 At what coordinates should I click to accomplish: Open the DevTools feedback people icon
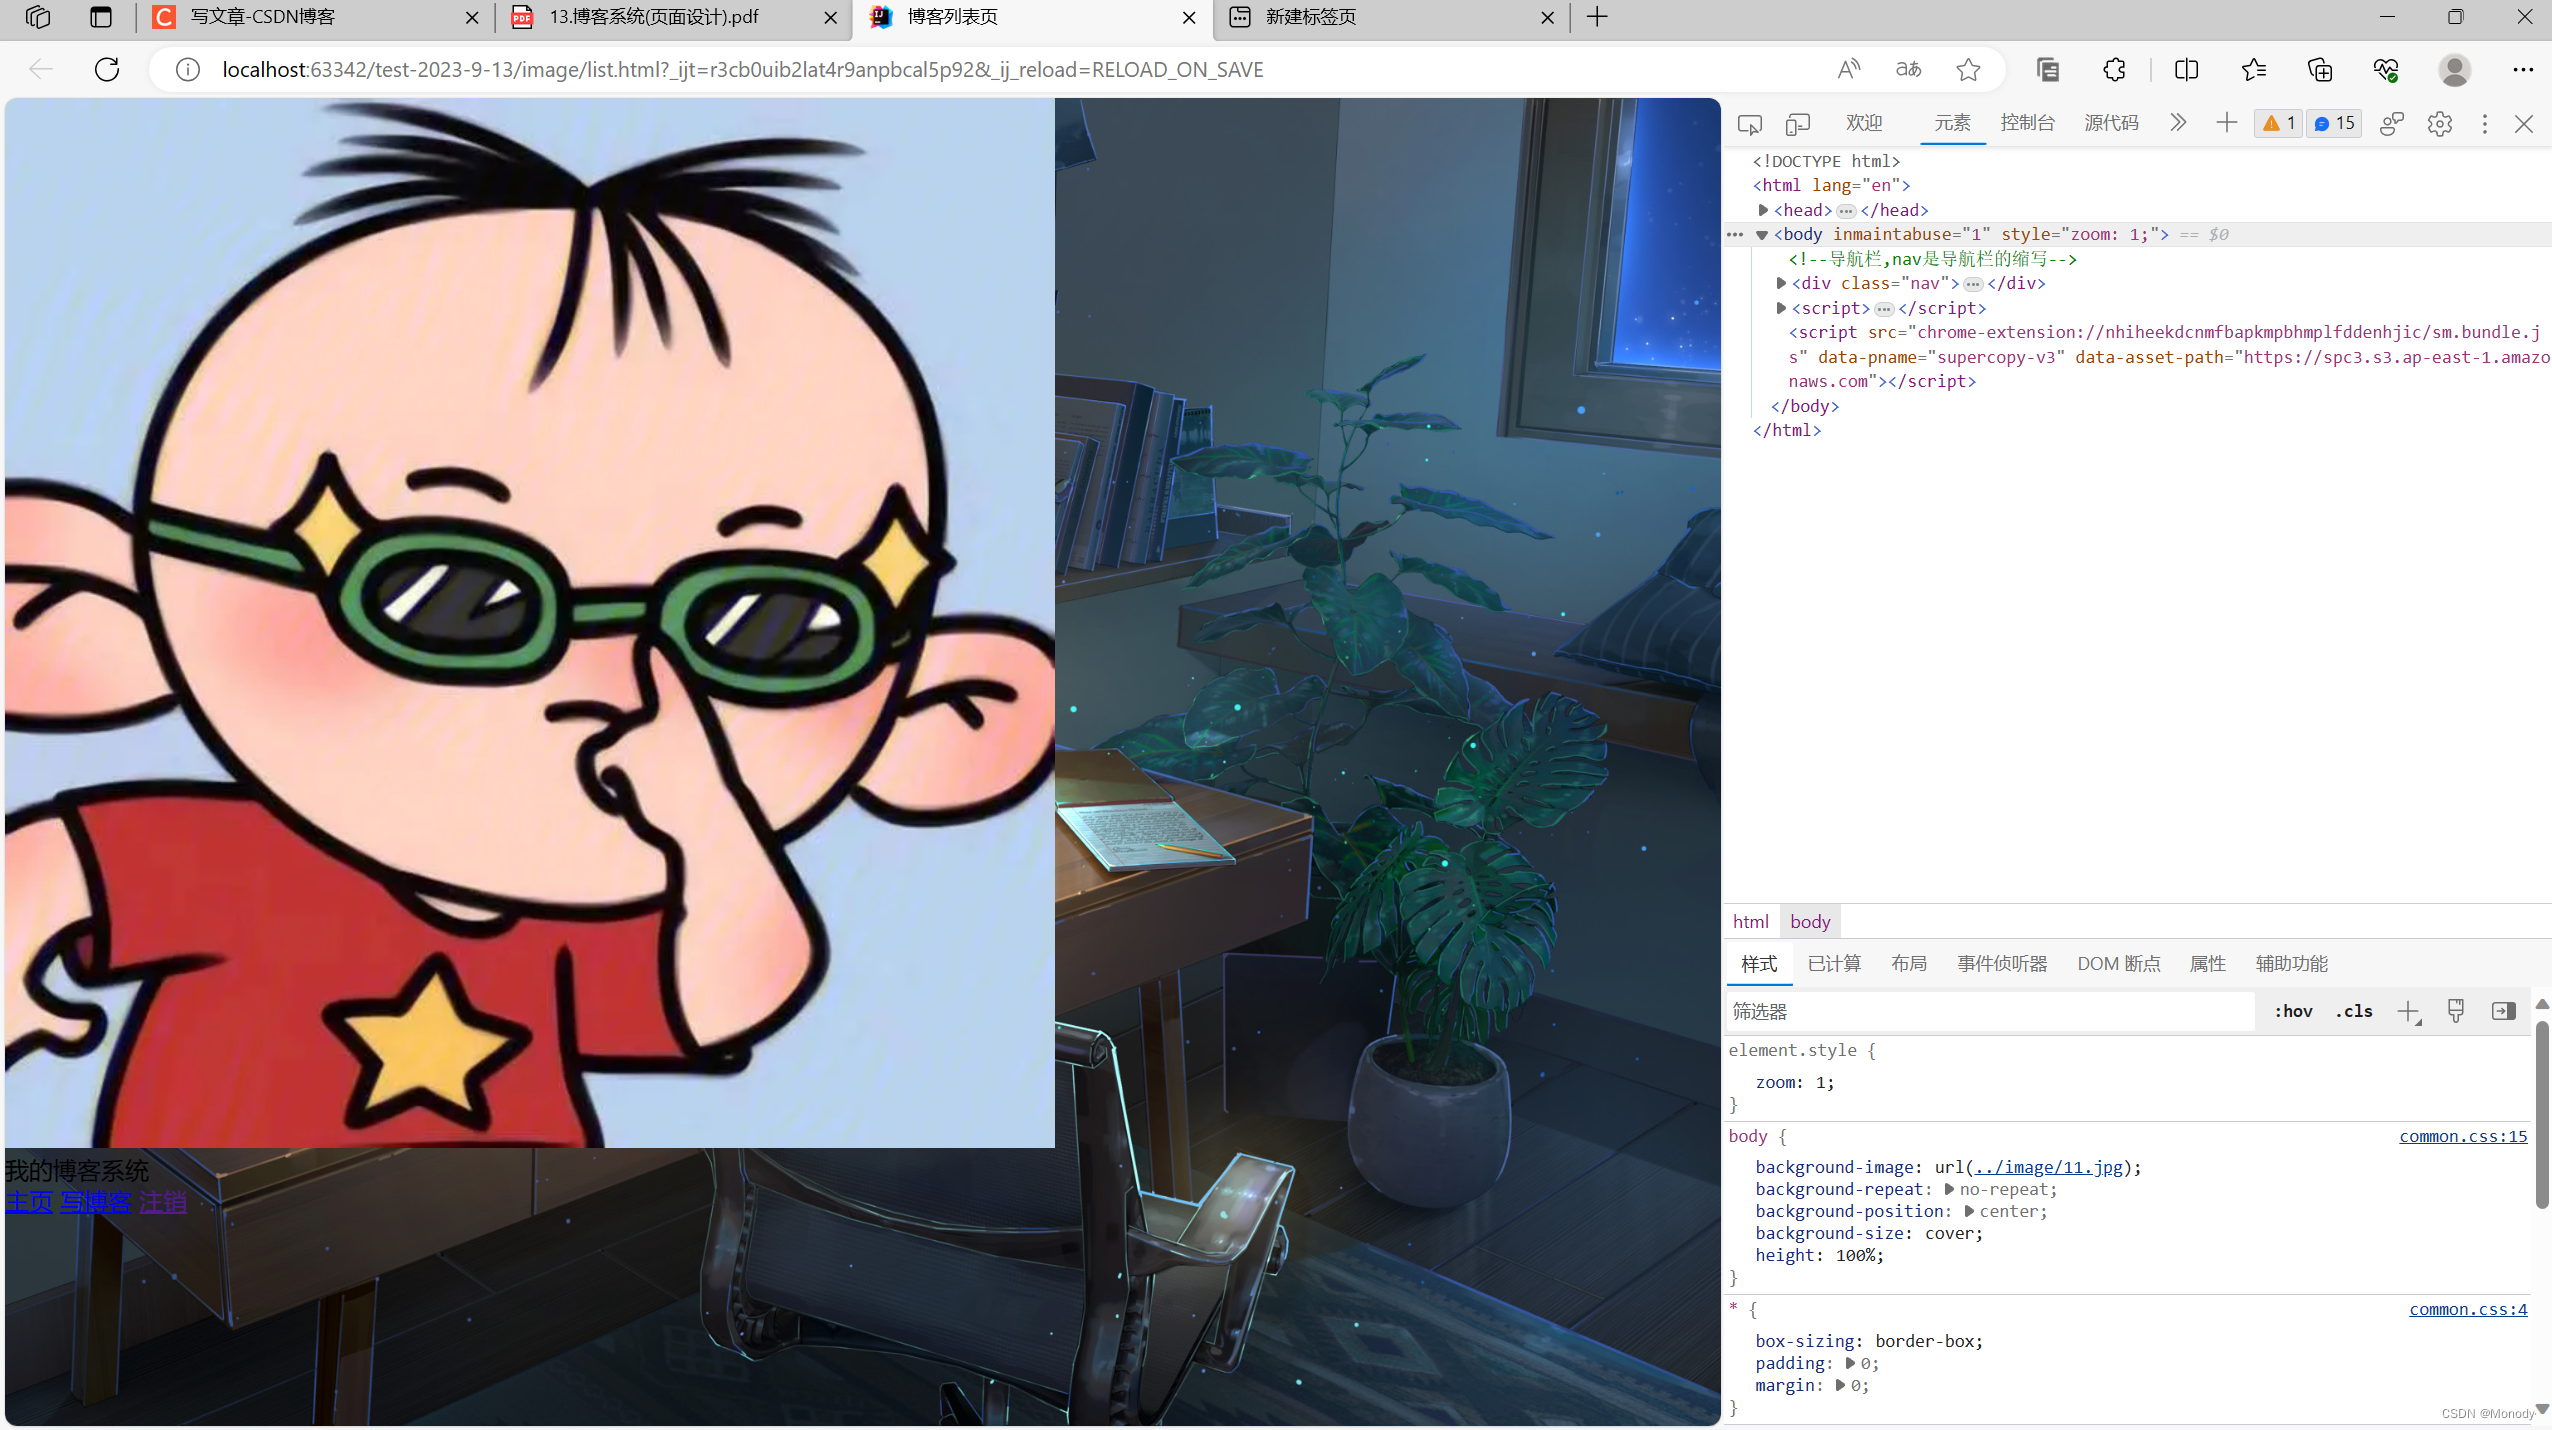2392,124
